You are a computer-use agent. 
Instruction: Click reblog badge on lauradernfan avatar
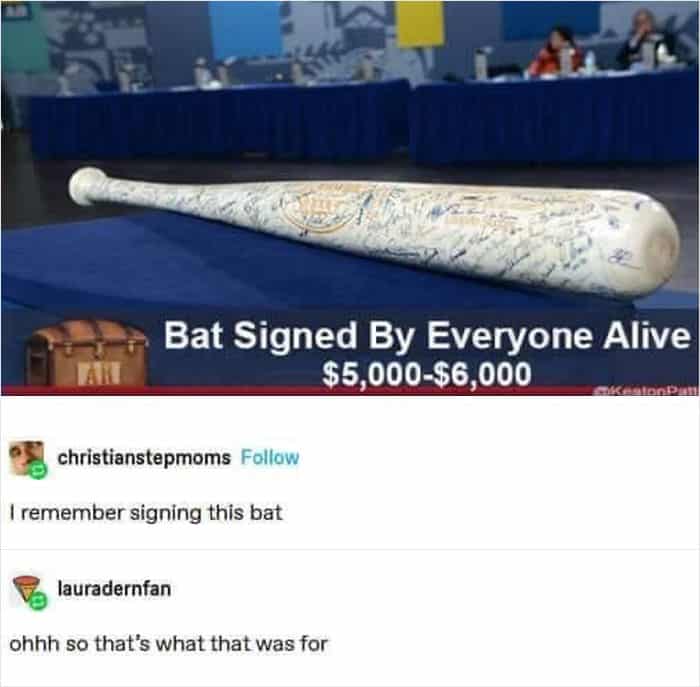(38, 601)
